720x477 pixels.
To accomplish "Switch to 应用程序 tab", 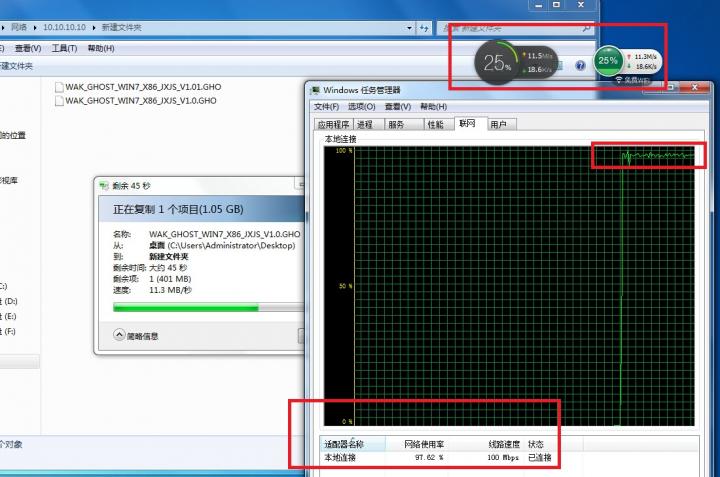I will pos(333,124).
